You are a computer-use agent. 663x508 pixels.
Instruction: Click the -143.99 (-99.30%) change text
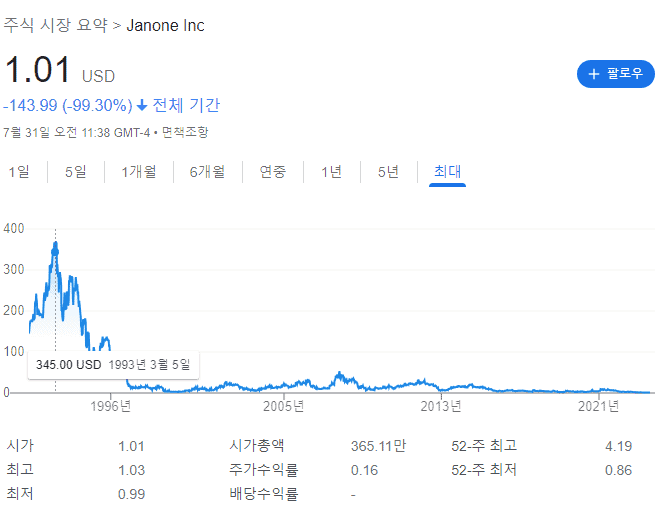pyautogui.click(x=68, y=105)
